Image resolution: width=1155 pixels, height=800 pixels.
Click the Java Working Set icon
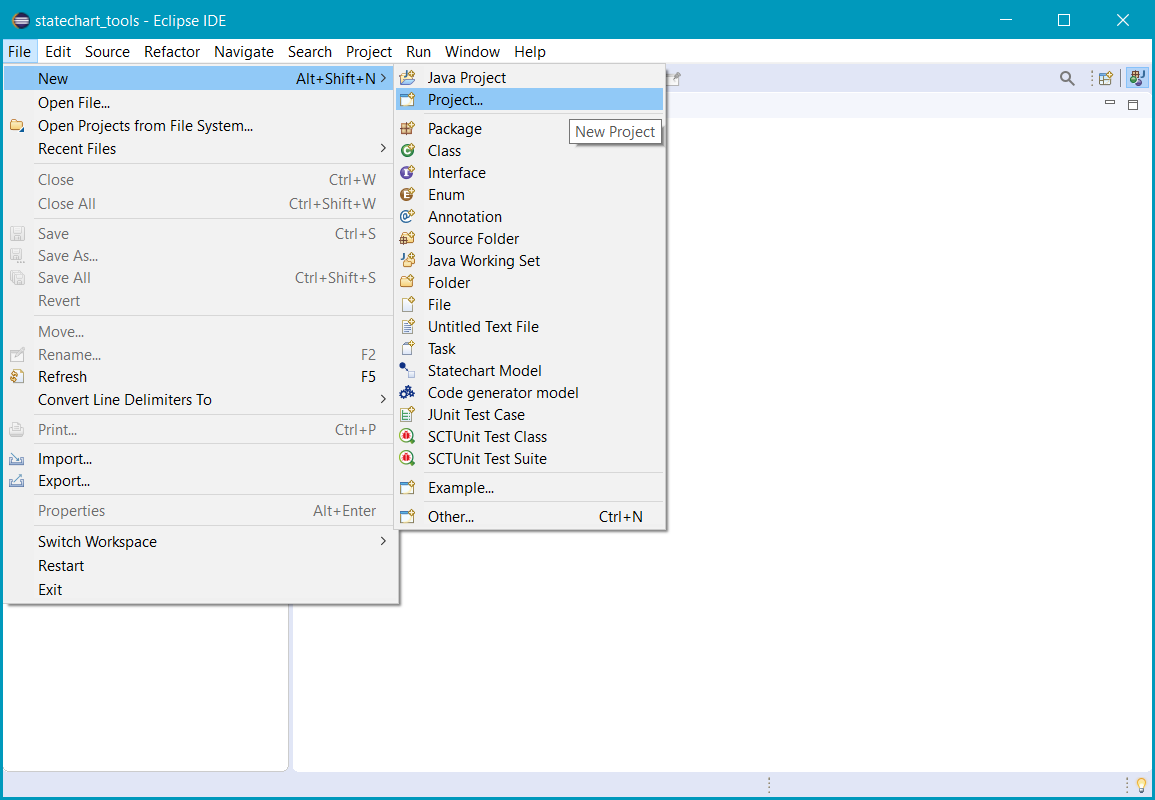tap(407, 260)
